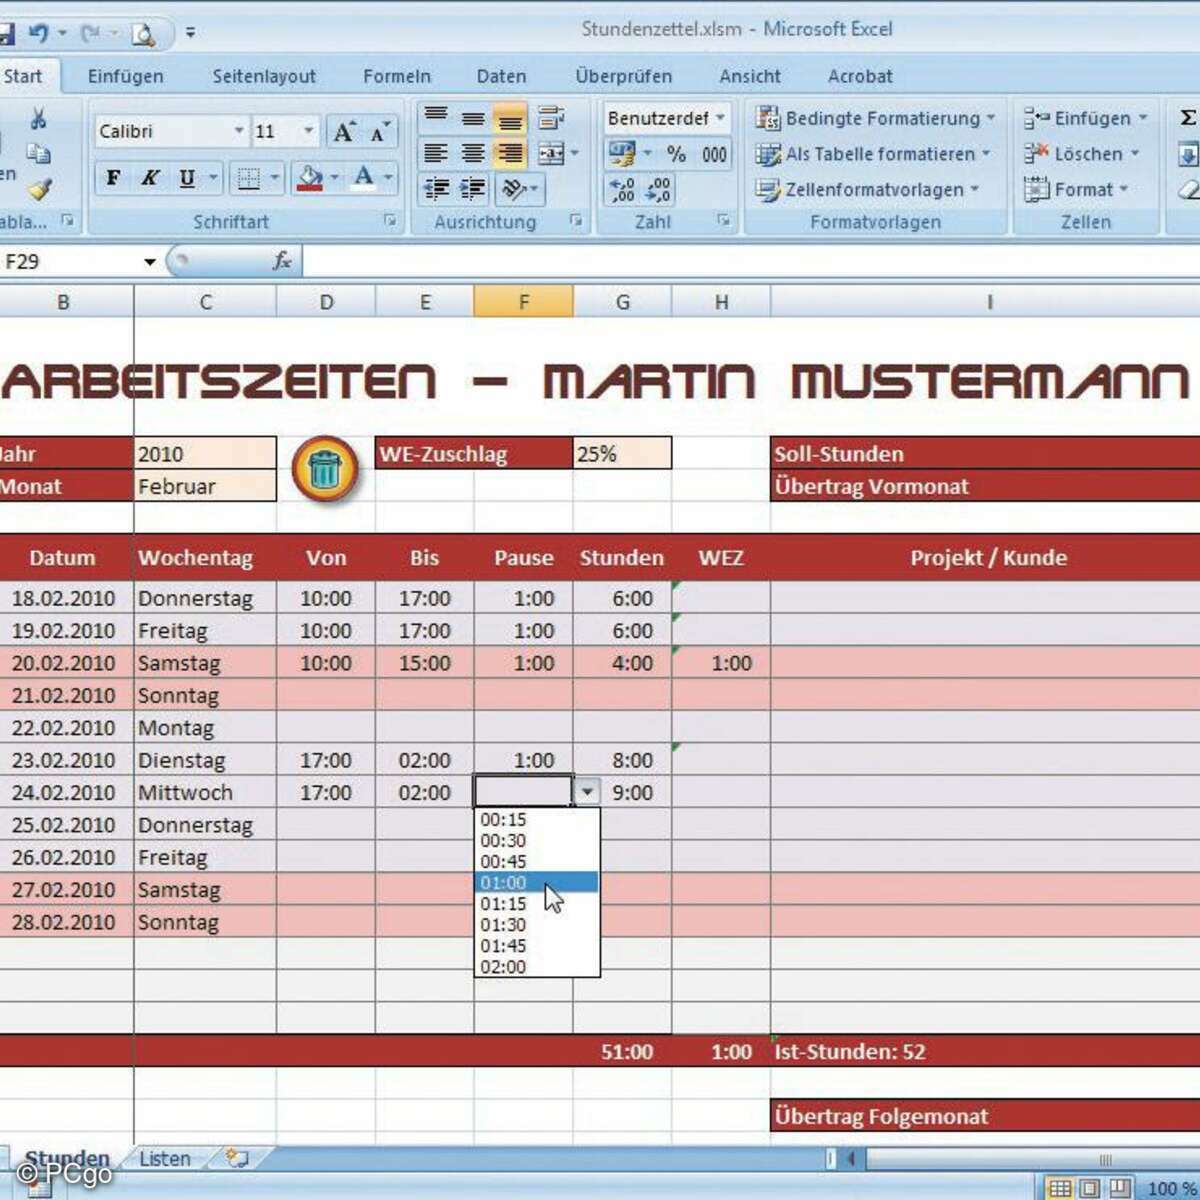This screenshot has height=1200, width=1200.
Task: Open the Formeln ribbon tab
Action: [x=396, y=76]
